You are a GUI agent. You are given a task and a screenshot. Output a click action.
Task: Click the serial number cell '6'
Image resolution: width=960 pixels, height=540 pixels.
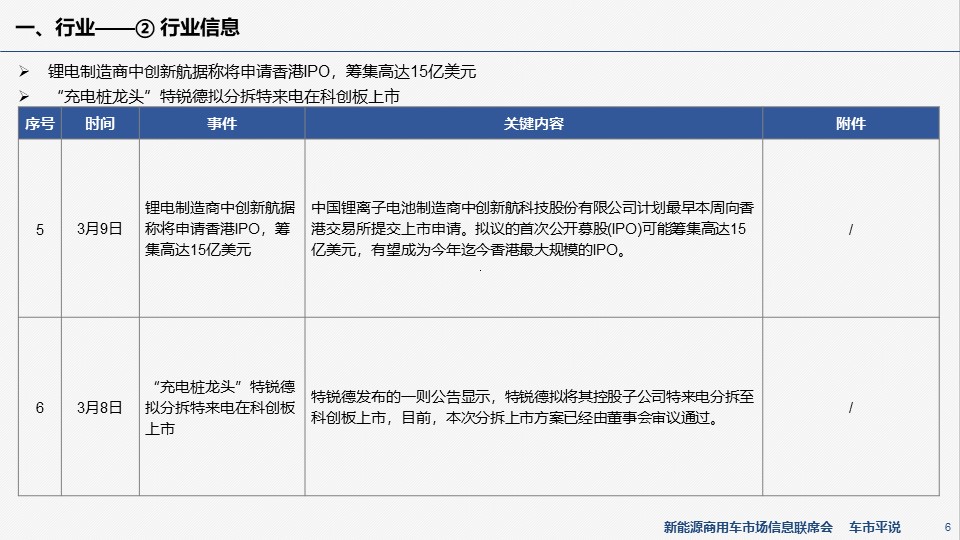[40, 407]
